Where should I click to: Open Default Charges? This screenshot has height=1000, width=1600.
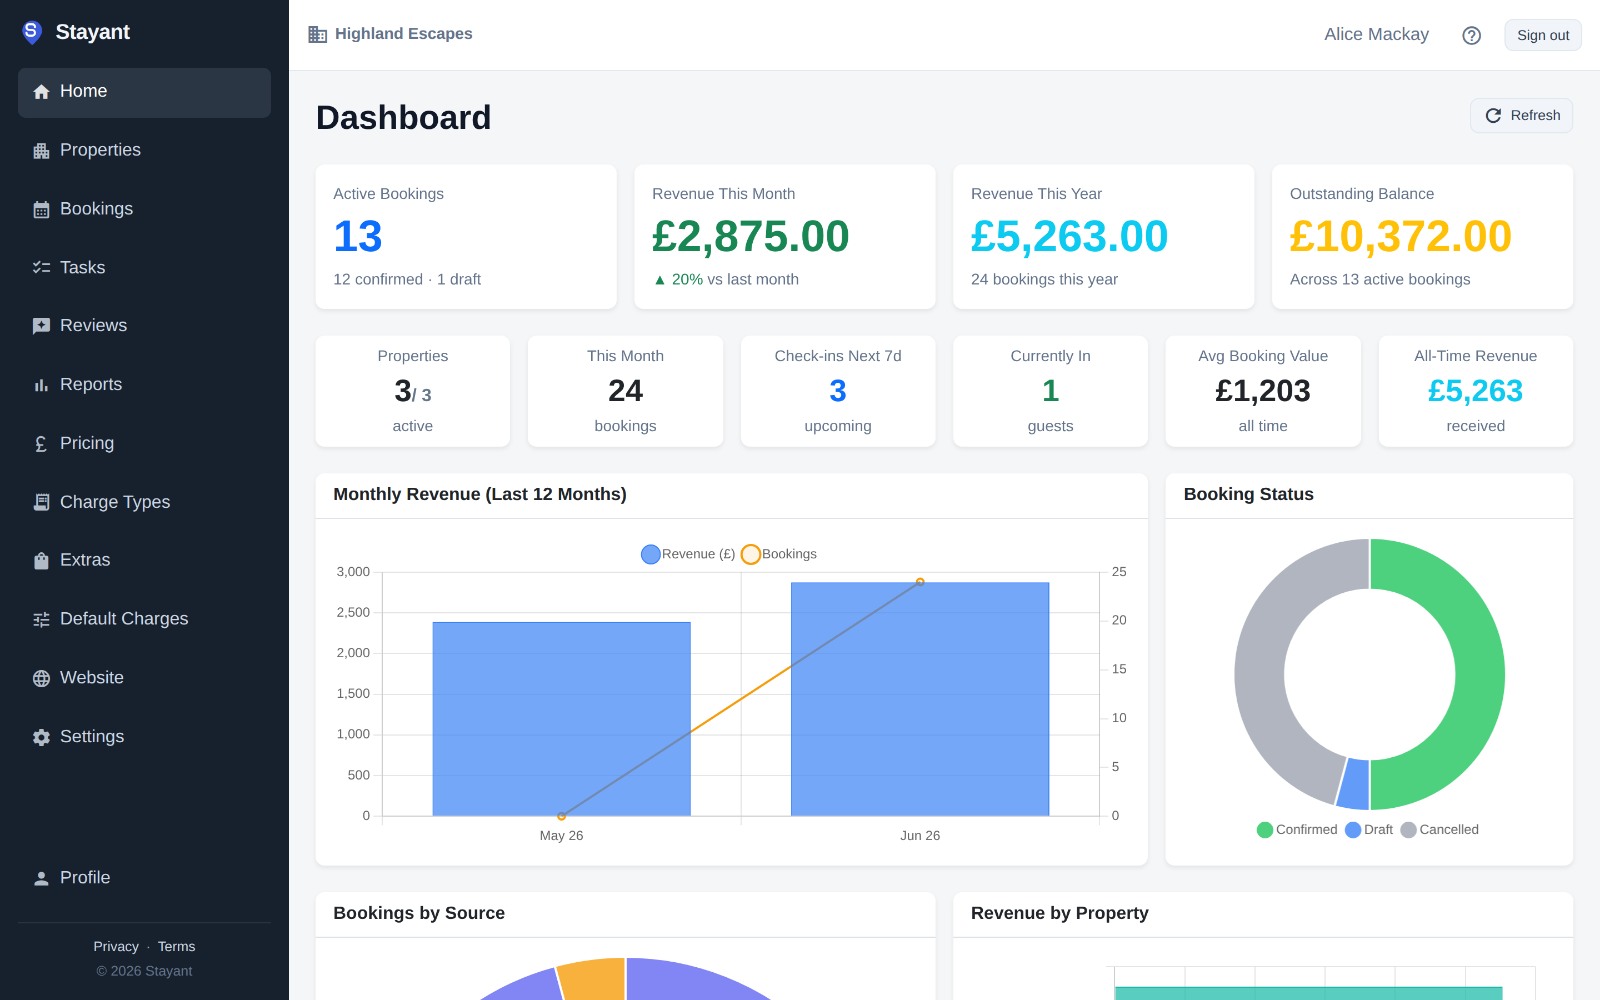pos(144,620)
